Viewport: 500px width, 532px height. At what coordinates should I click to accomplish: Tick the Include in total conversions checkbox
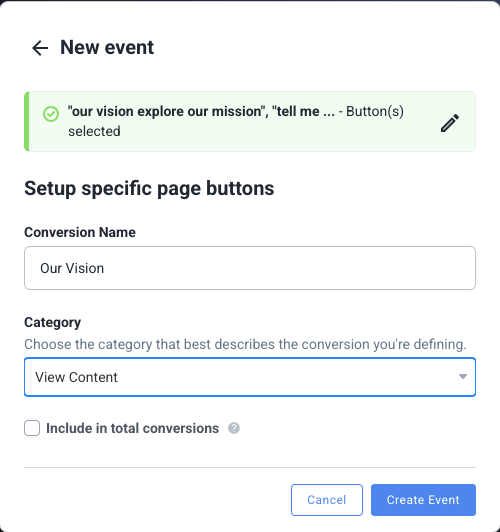[x=32, y=428]
